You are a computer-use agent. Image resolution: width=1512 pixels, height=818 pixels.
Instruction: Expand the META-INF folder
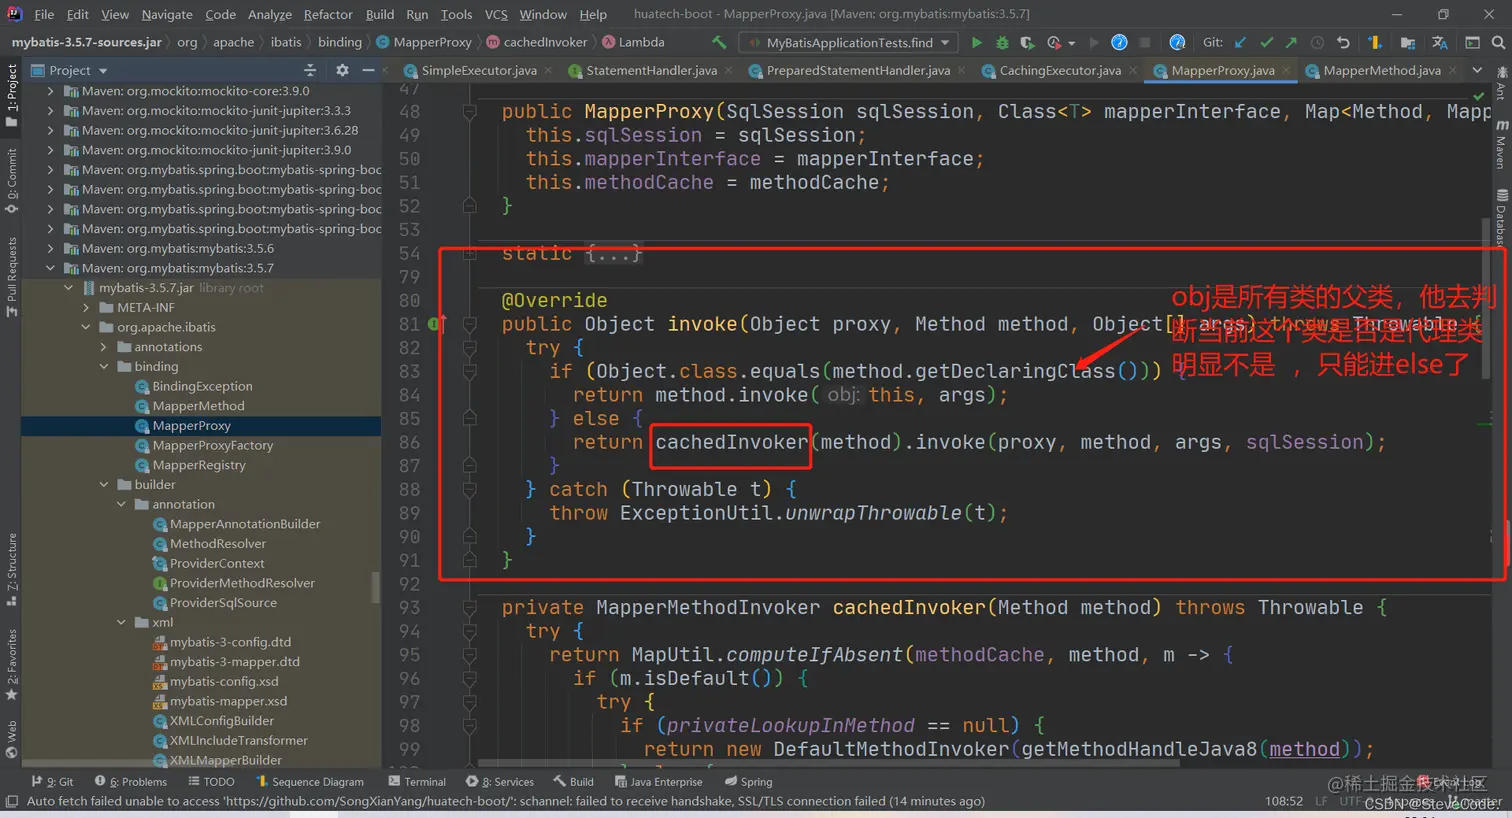point(86,307)
